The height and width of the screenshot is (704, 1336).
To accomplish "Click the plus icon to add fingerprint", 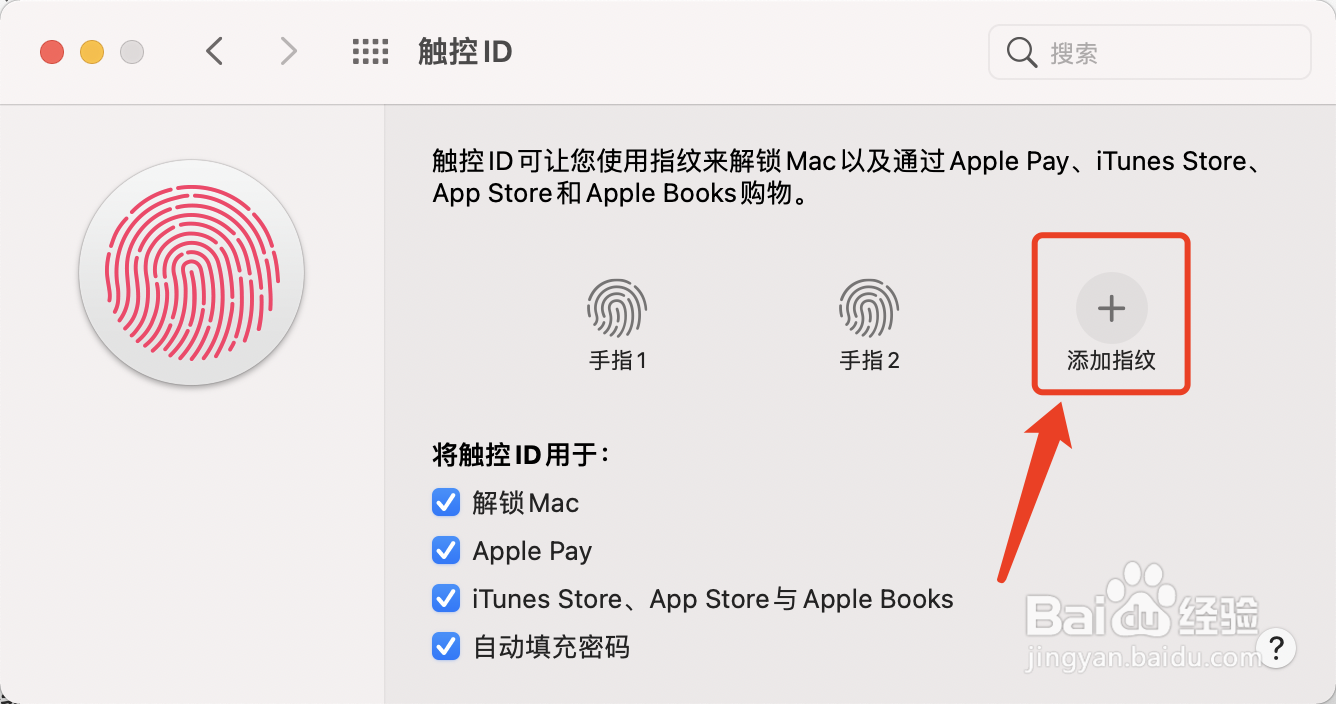I will click(x=1111, y=308).
